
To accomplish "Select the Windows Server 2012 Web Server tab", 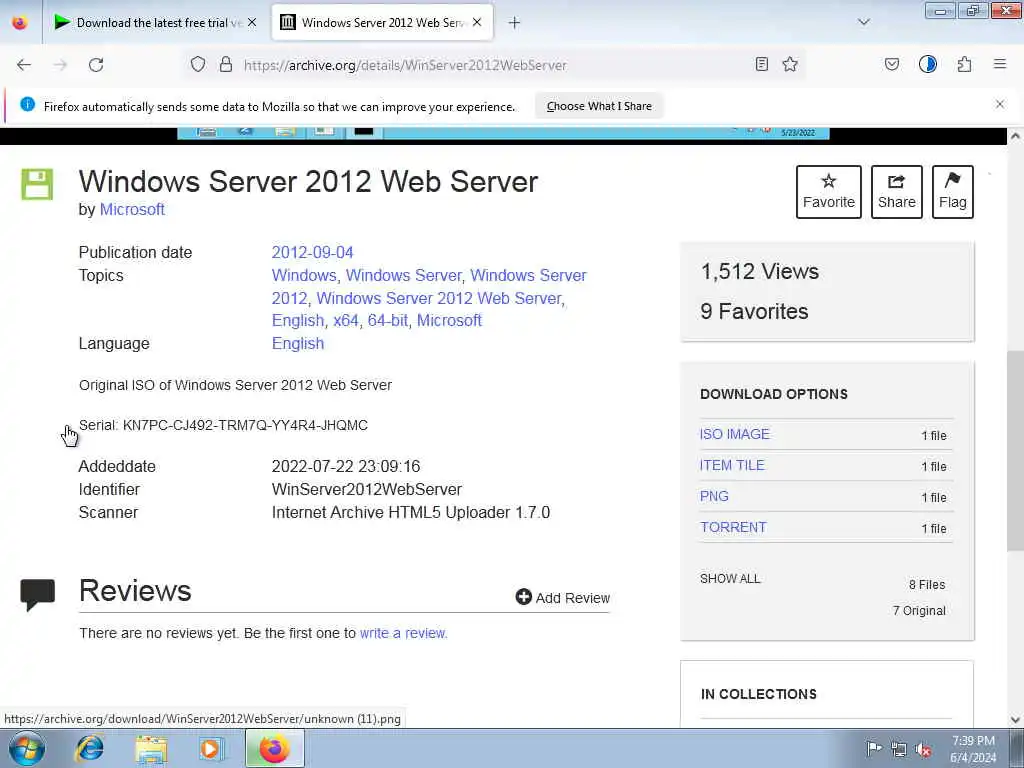I will click(382, 23).
